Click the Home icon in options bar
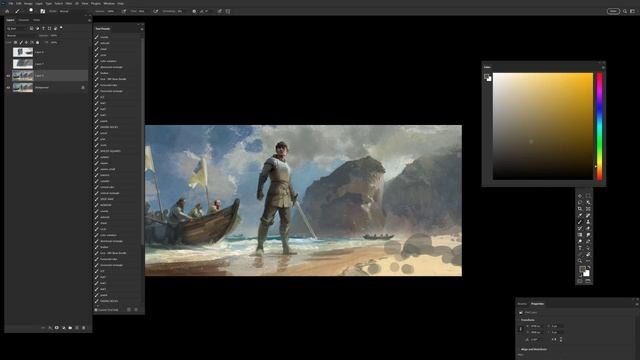640x360 pixels. [x=7, y=11]
